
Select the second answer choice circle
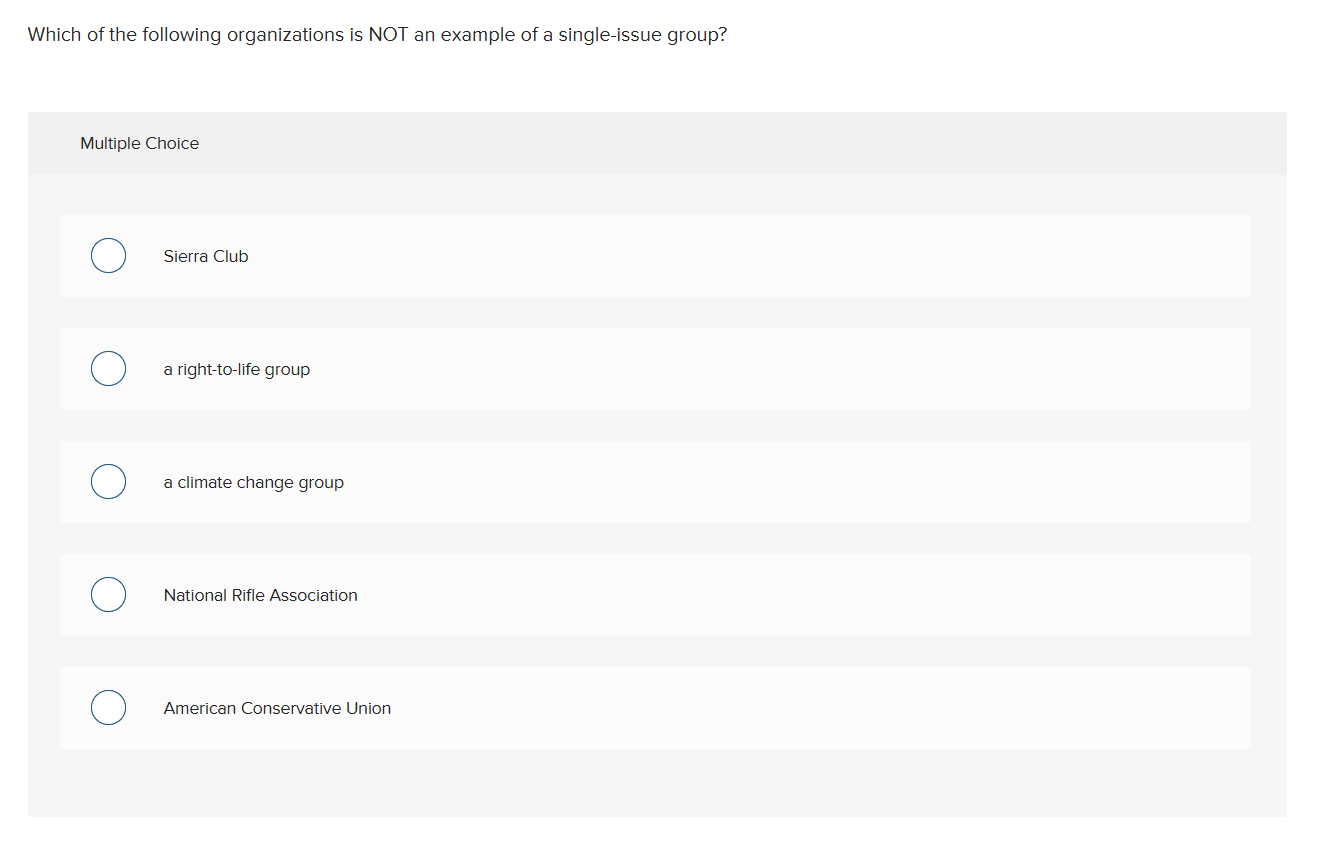coord(108,368)
